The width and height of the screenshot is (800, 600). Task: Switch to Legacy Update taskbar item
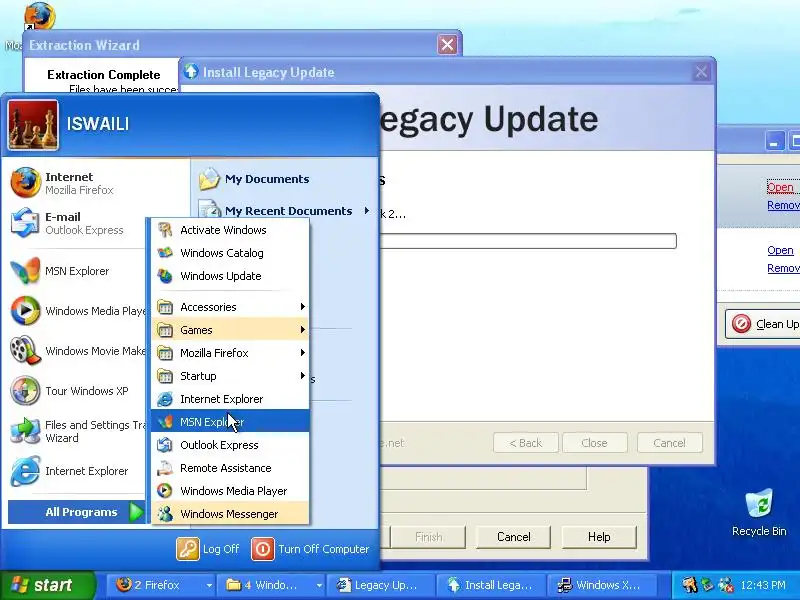tap(382, 585)
